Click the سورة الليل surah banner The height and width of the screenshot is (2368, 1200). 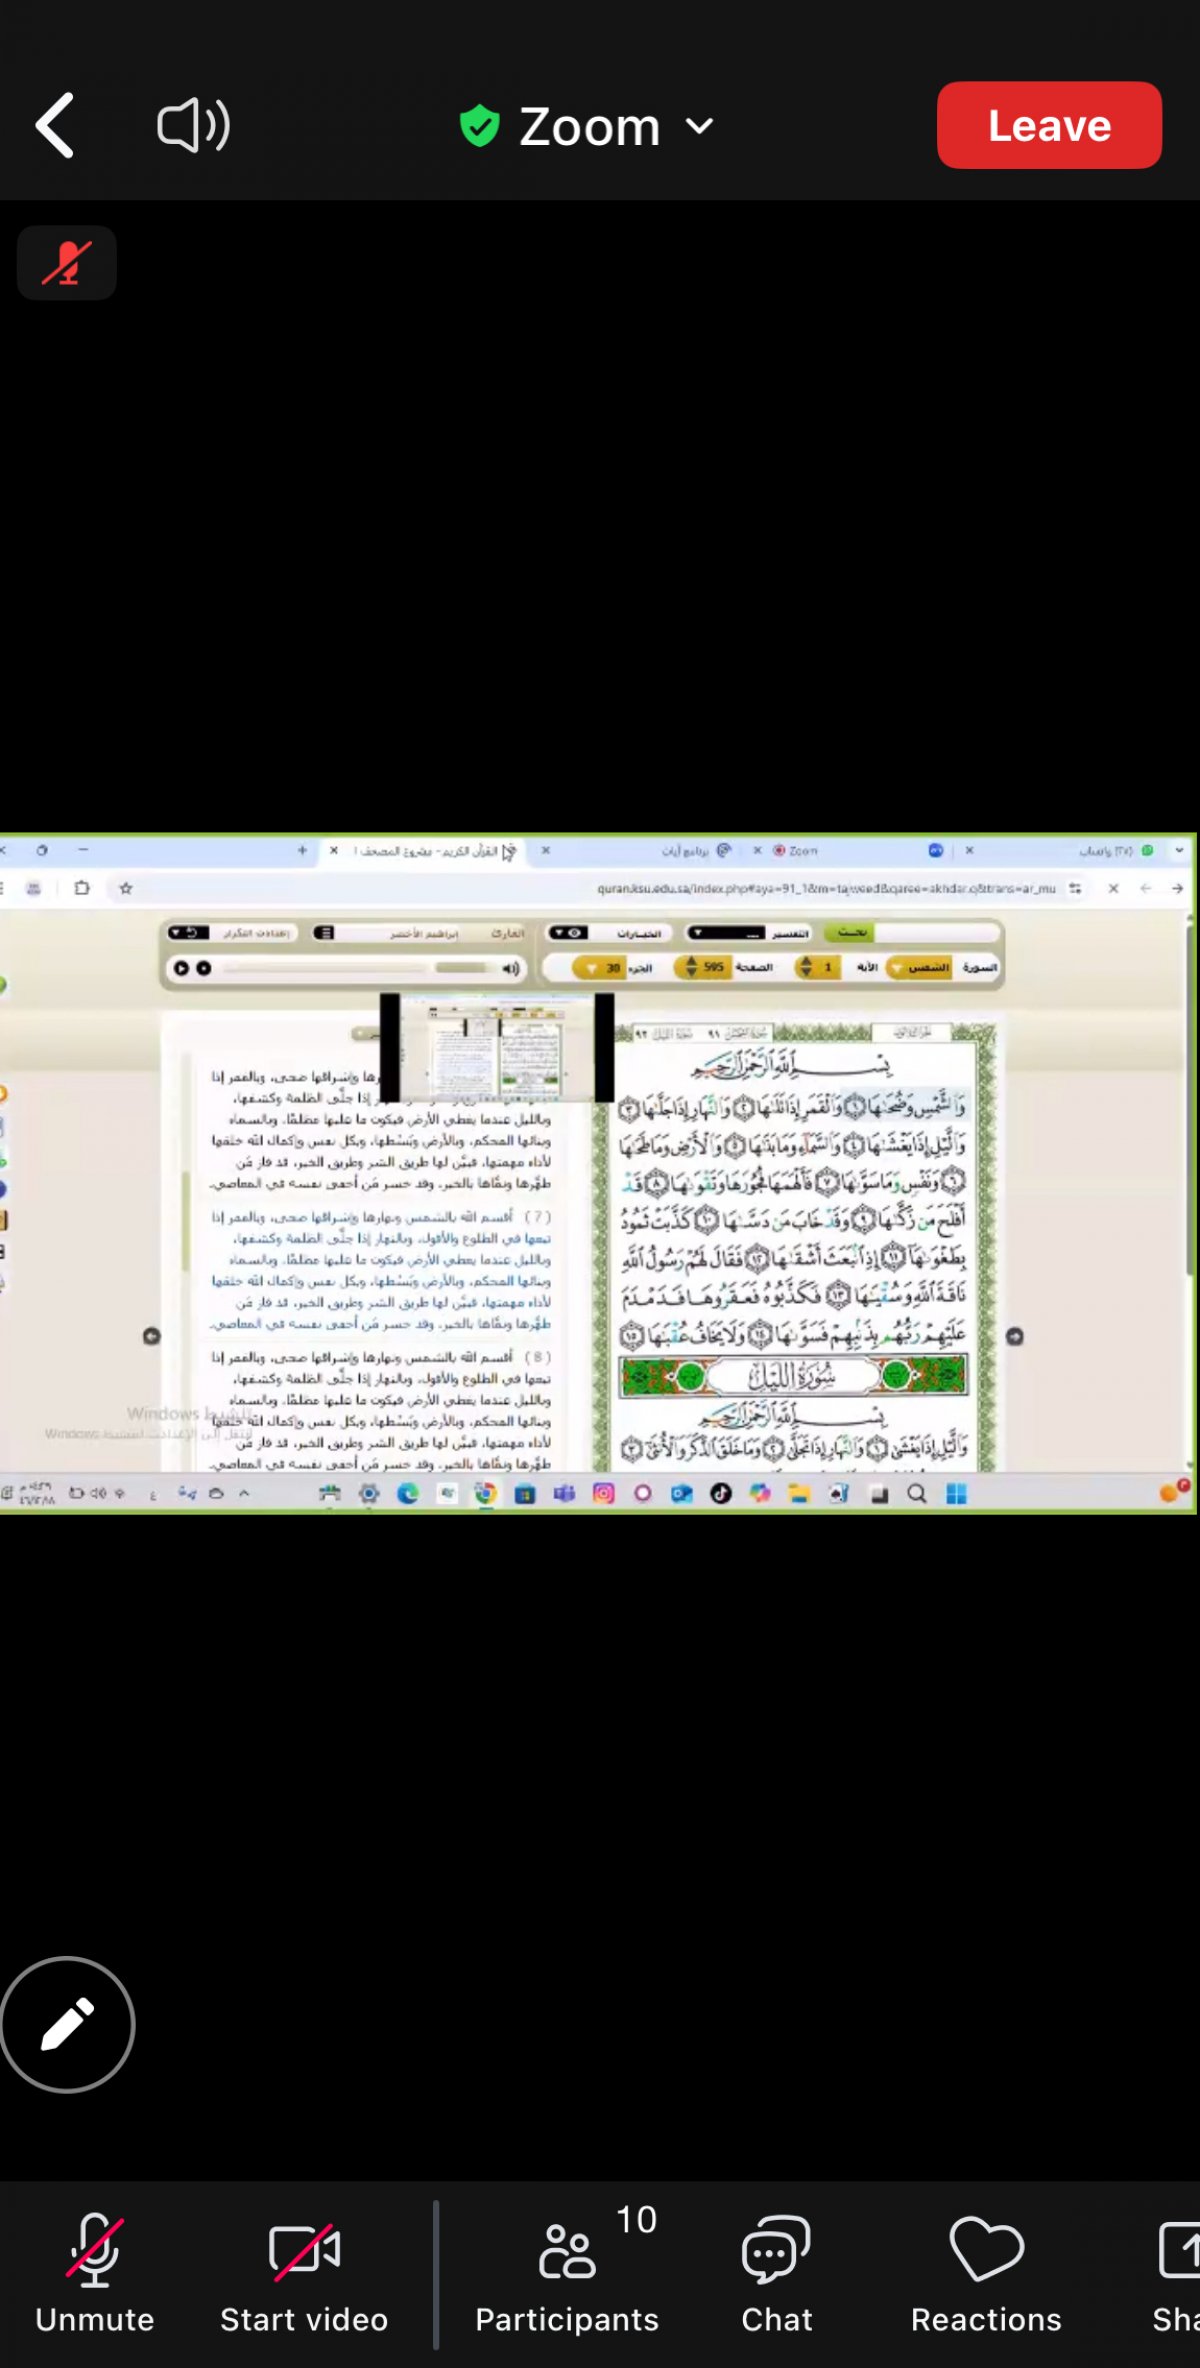[x=794, y=1376]
